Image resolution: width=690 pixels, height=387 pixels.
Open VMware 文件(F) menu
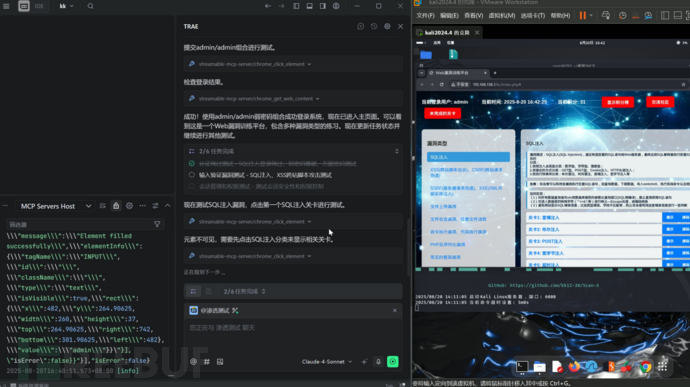[426, 15]
